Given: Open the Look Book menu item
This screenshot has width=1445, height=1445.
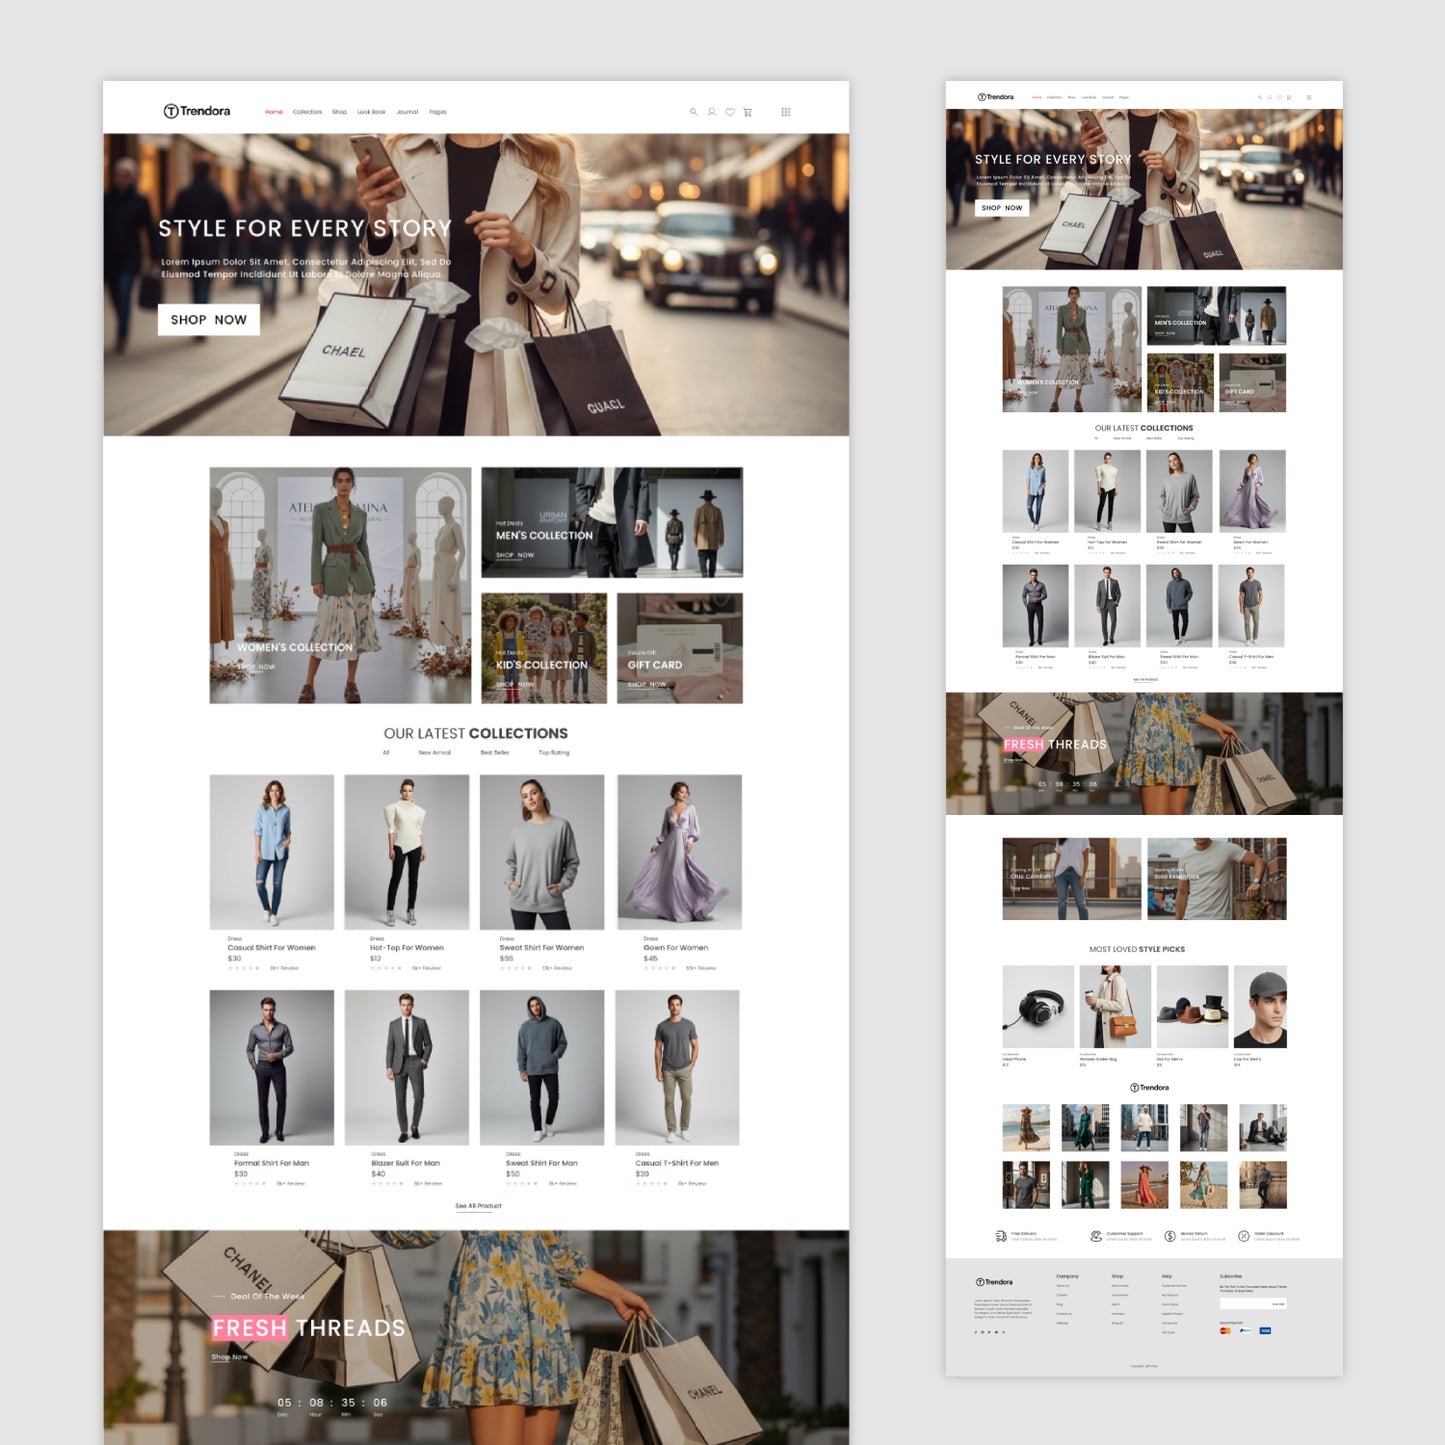Looking at the screenshot, I should (x=372, y=112).
